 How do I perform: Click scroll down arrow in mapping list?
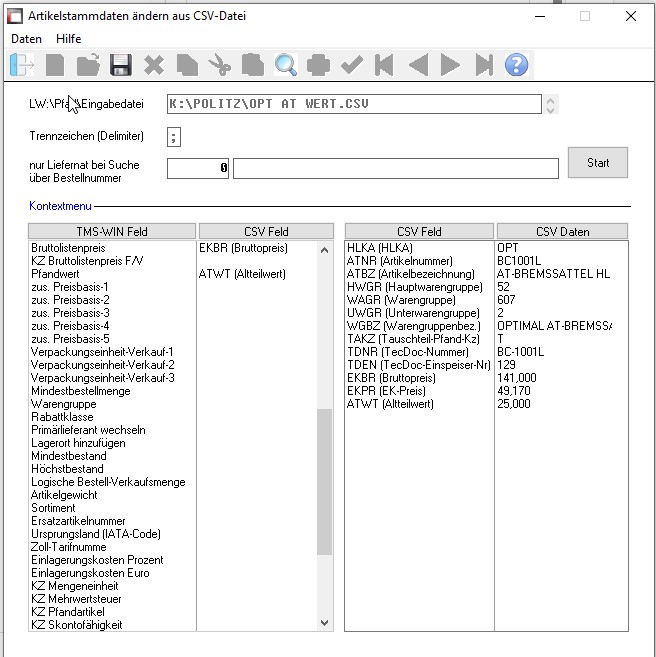(324, 623)
